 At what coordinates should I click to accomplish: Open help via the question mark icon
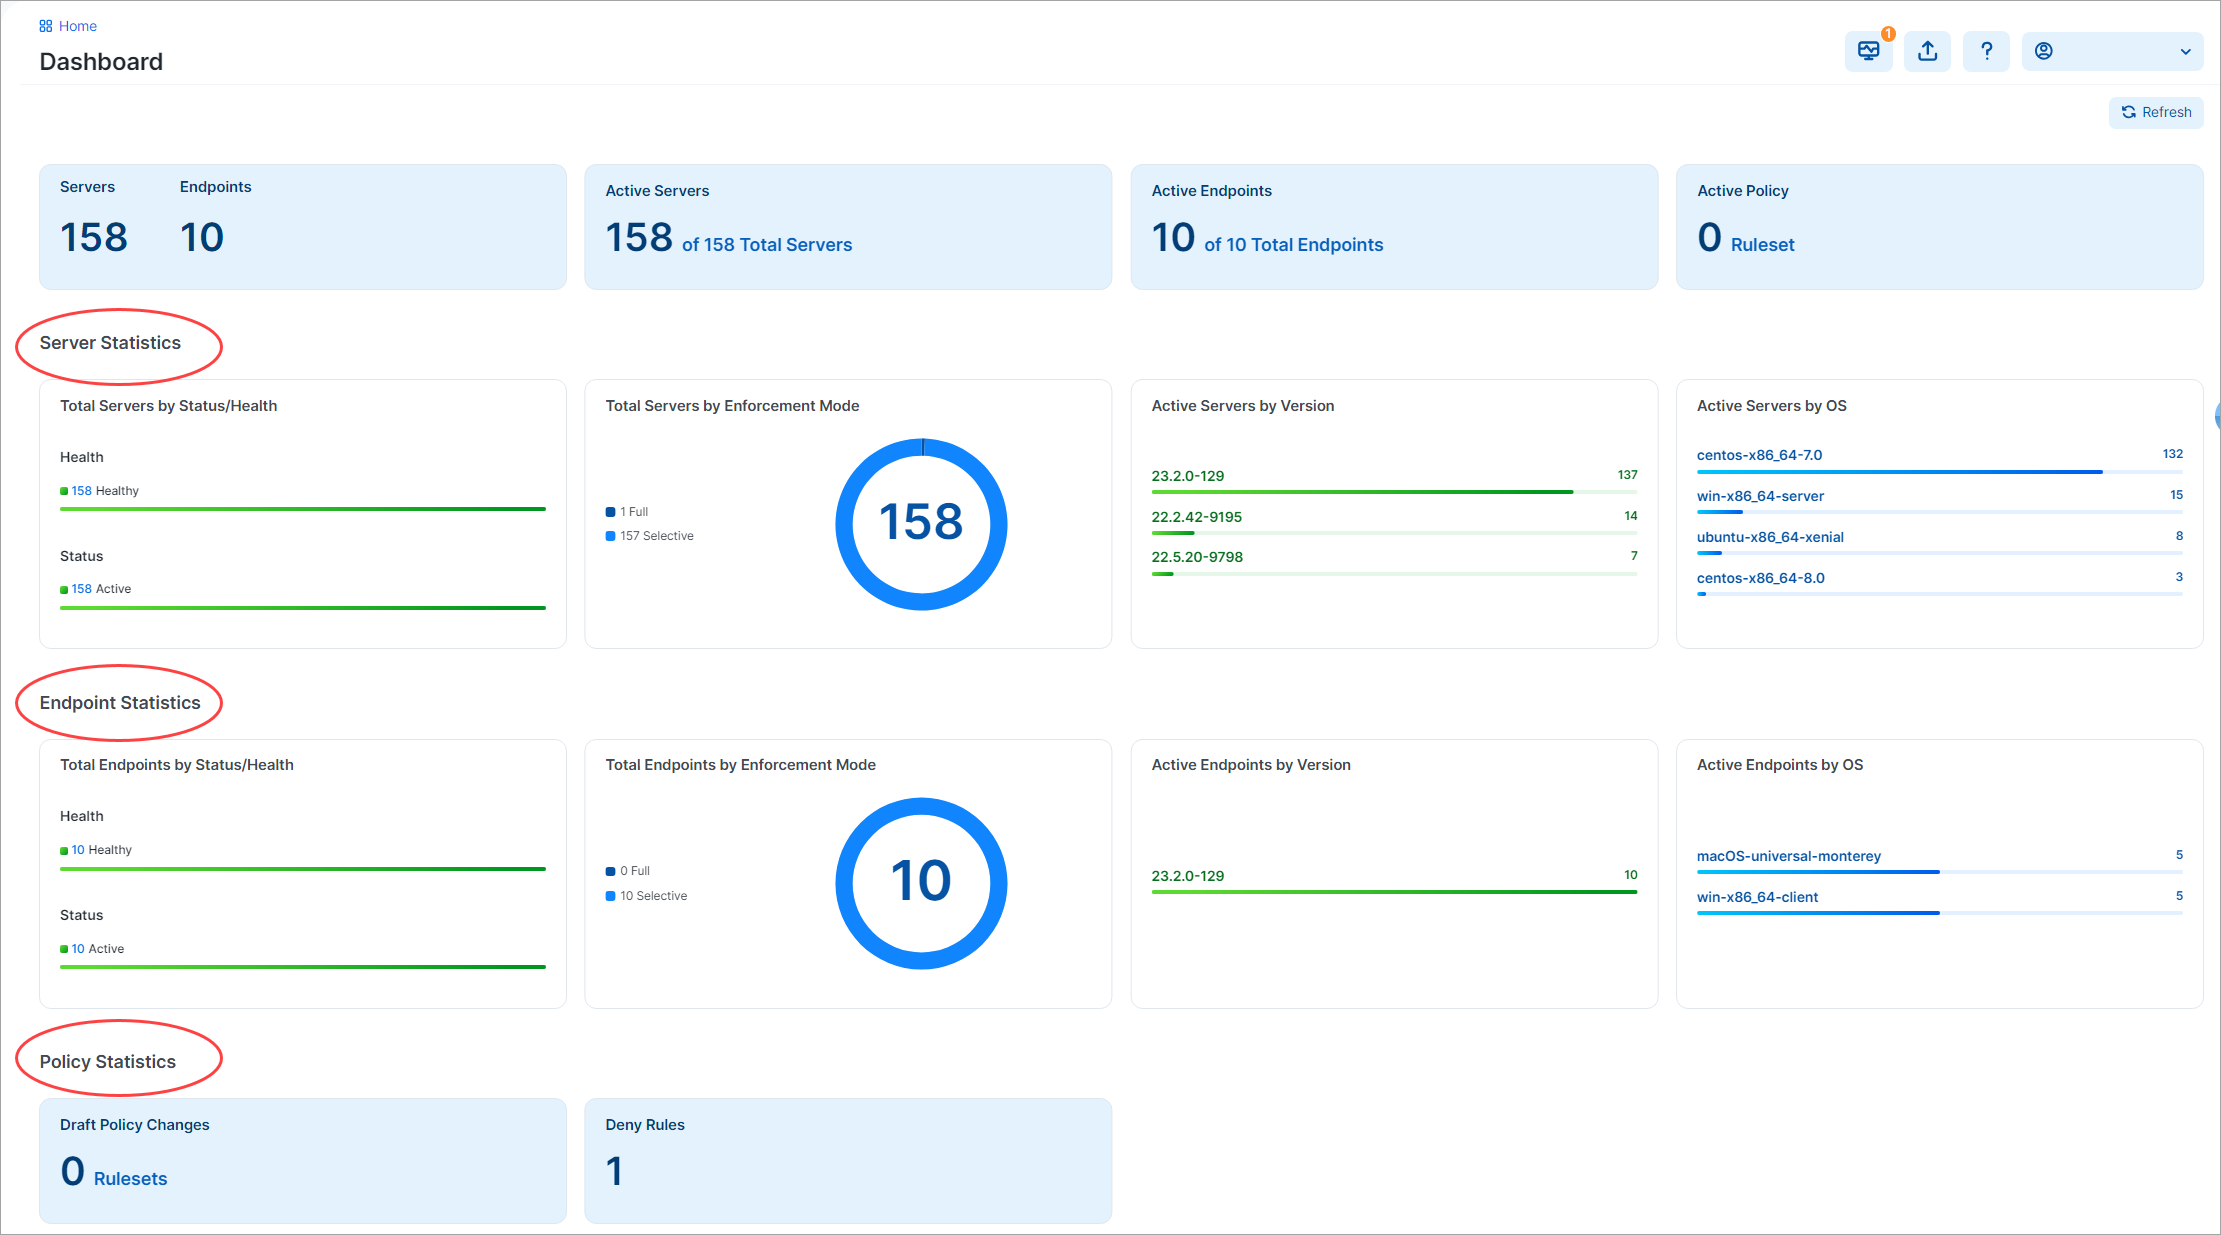(1986, 51)
